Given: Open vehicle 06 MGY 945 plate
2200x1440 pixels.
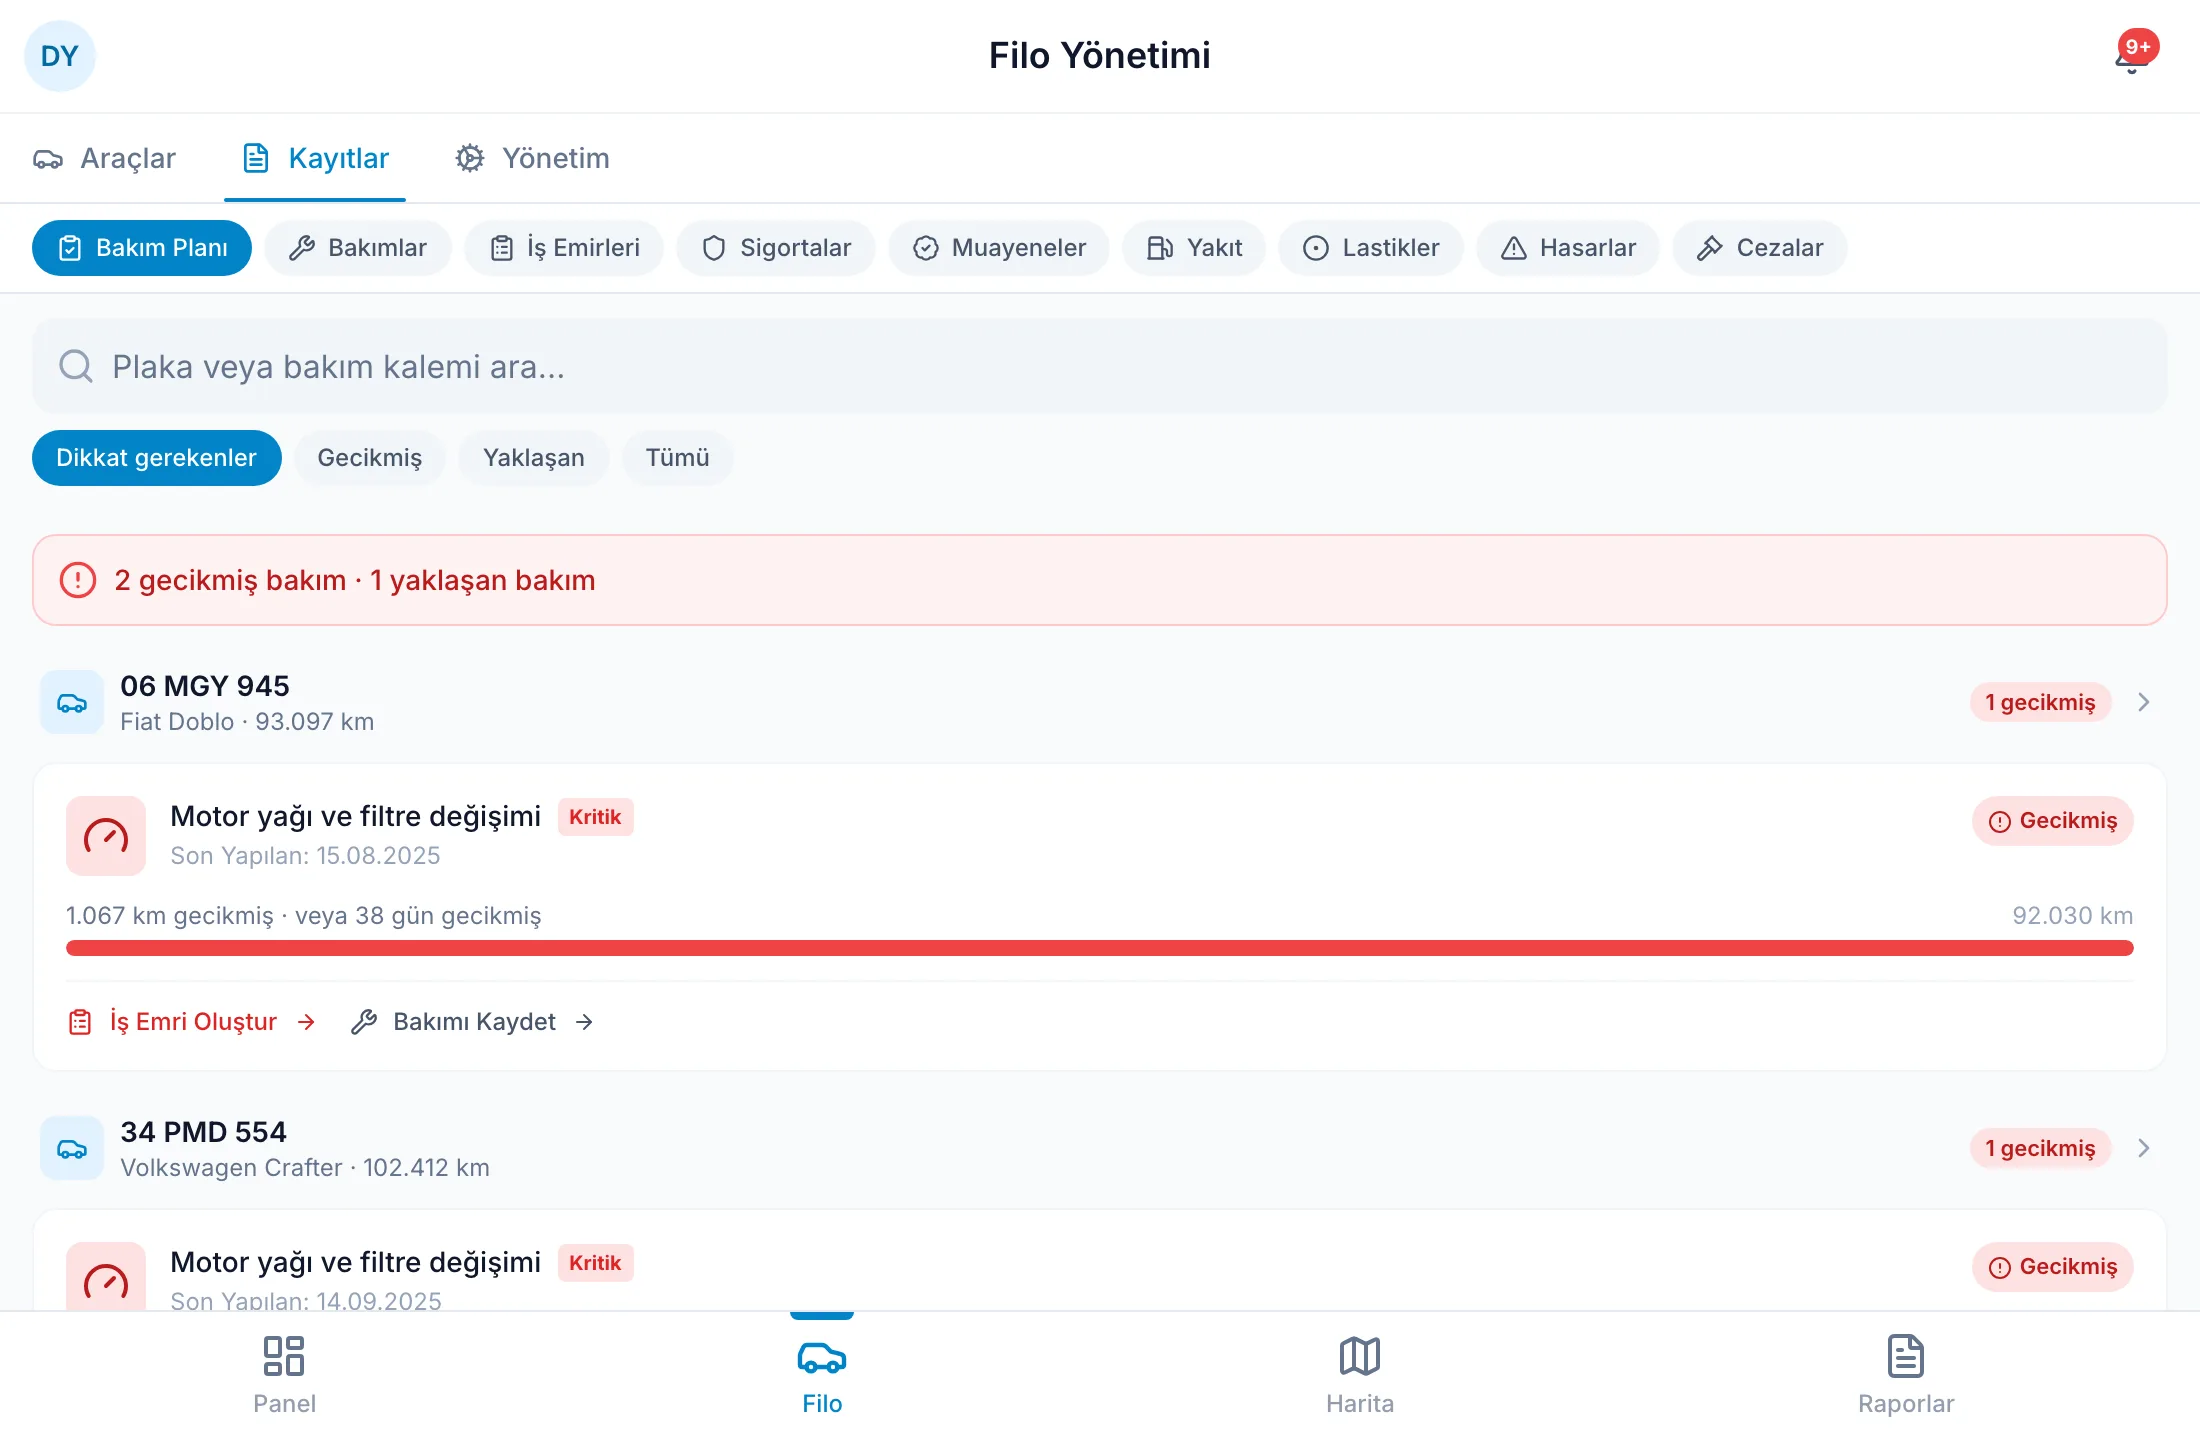Looking at the screenshot, I should tap(205, 686).
